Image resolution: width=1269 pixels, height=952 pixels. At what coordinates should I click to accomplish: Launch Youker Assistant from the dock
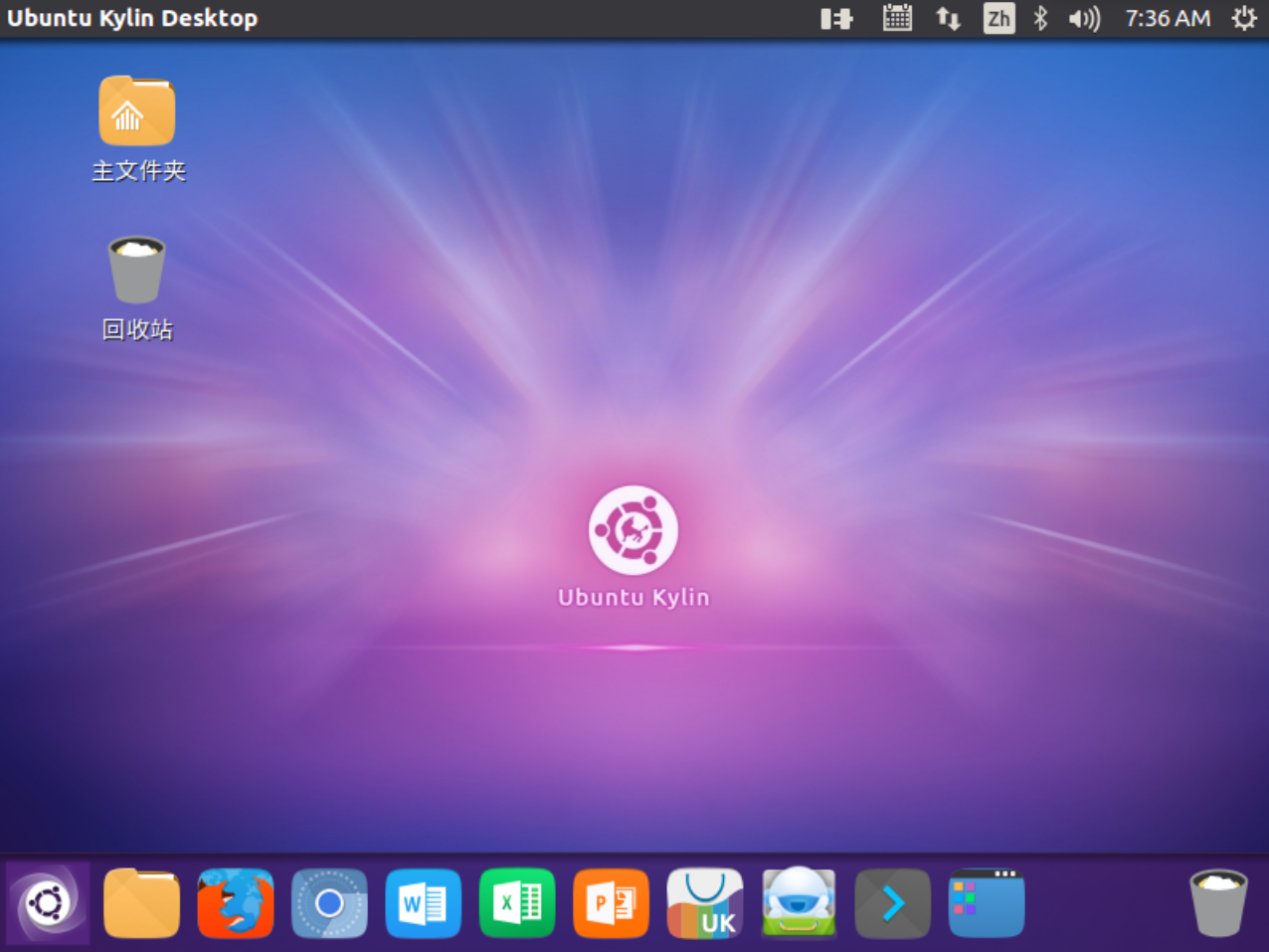(798, 903)
